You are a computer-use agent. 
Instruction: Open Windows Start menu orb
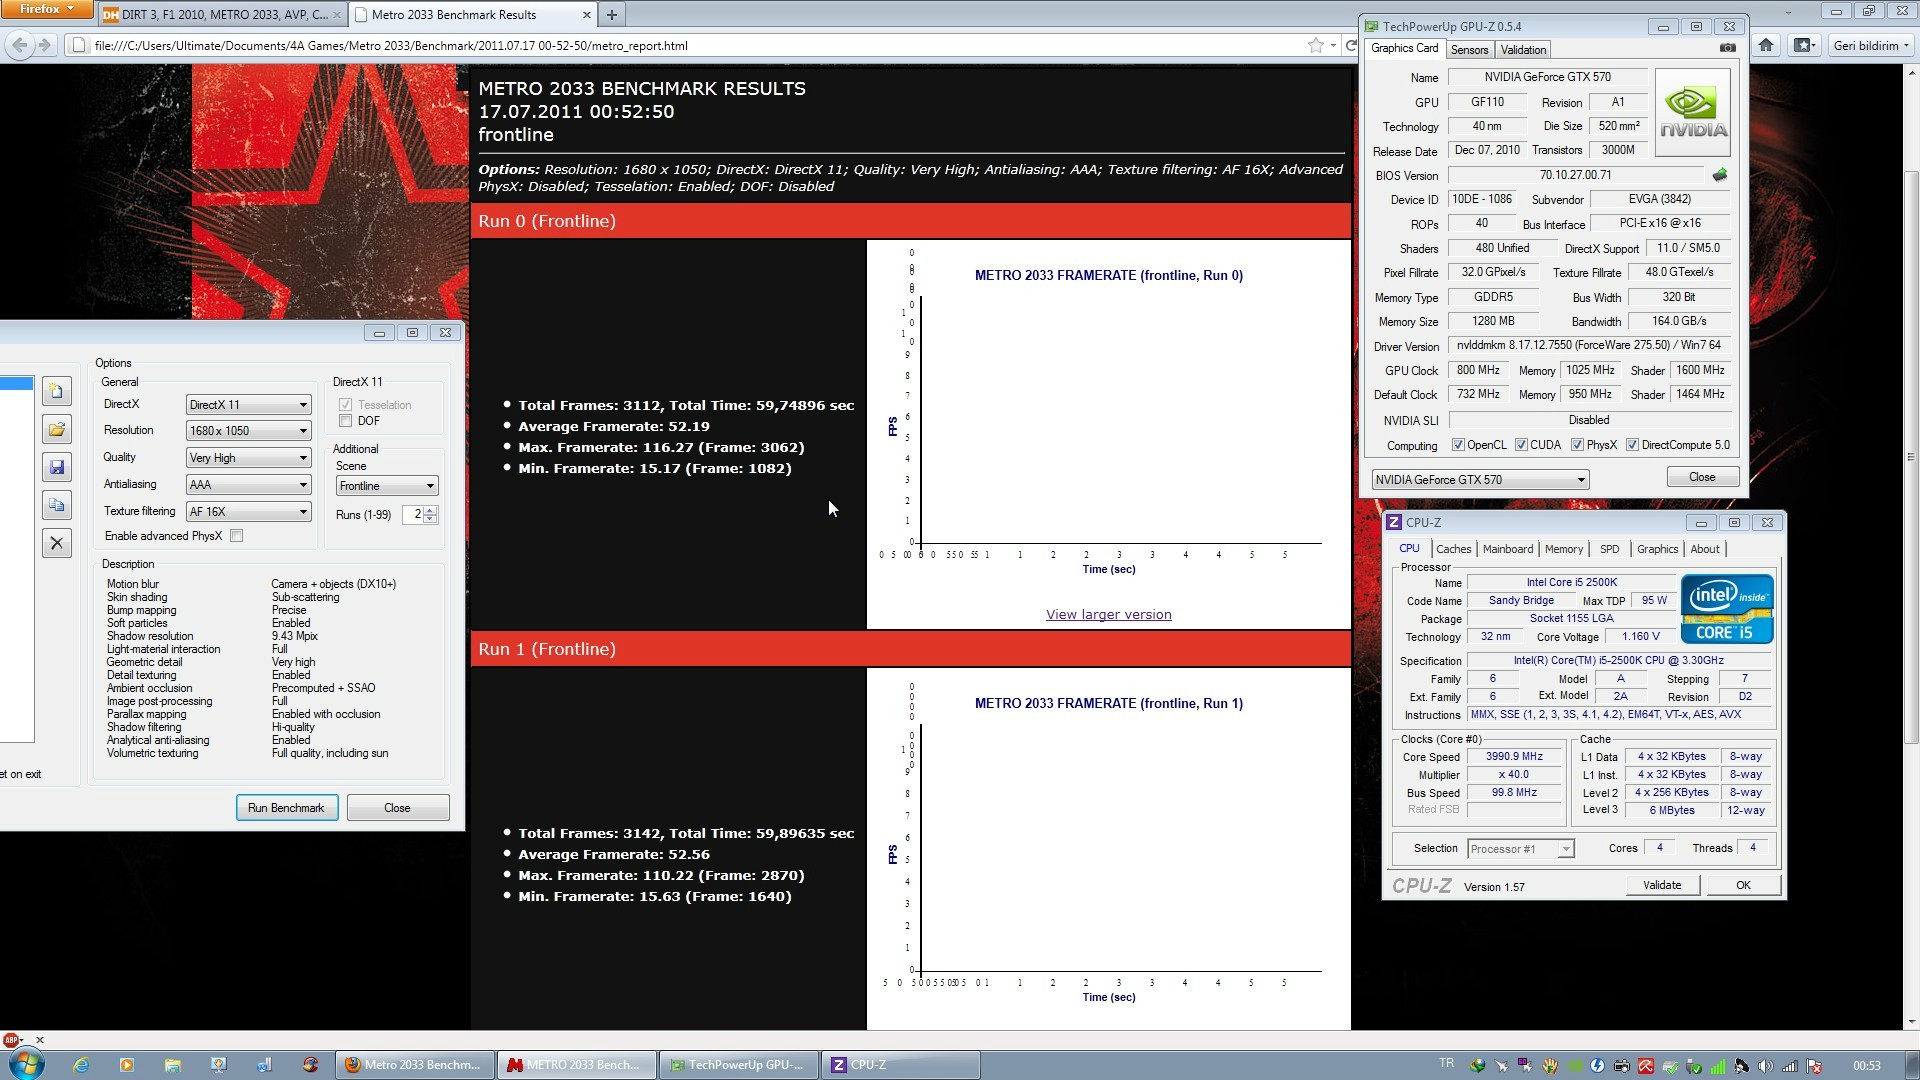click(x=27, y=1064)
